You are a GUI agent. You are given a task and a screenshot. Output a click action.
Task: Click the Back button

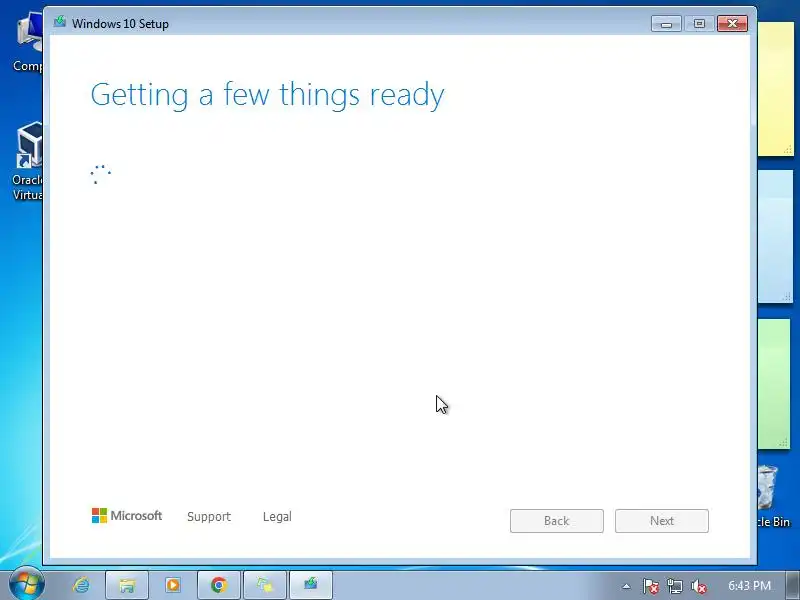click(557, 521)
